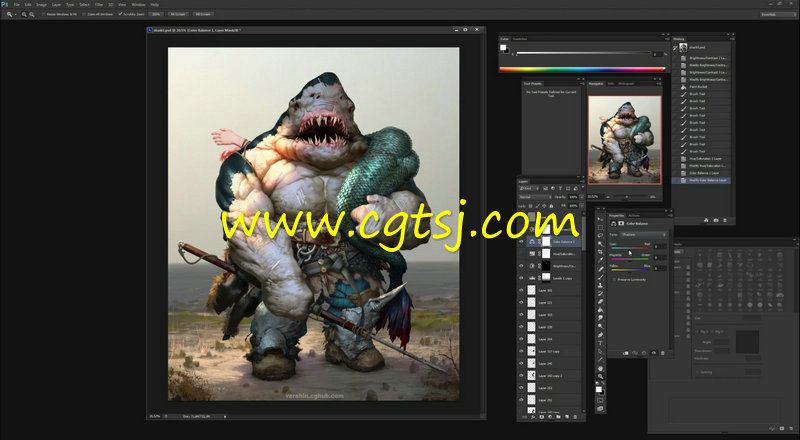This screenshot has height=440, width=800.
Task: Click the Fill Screen button
Action: [203, 14]
